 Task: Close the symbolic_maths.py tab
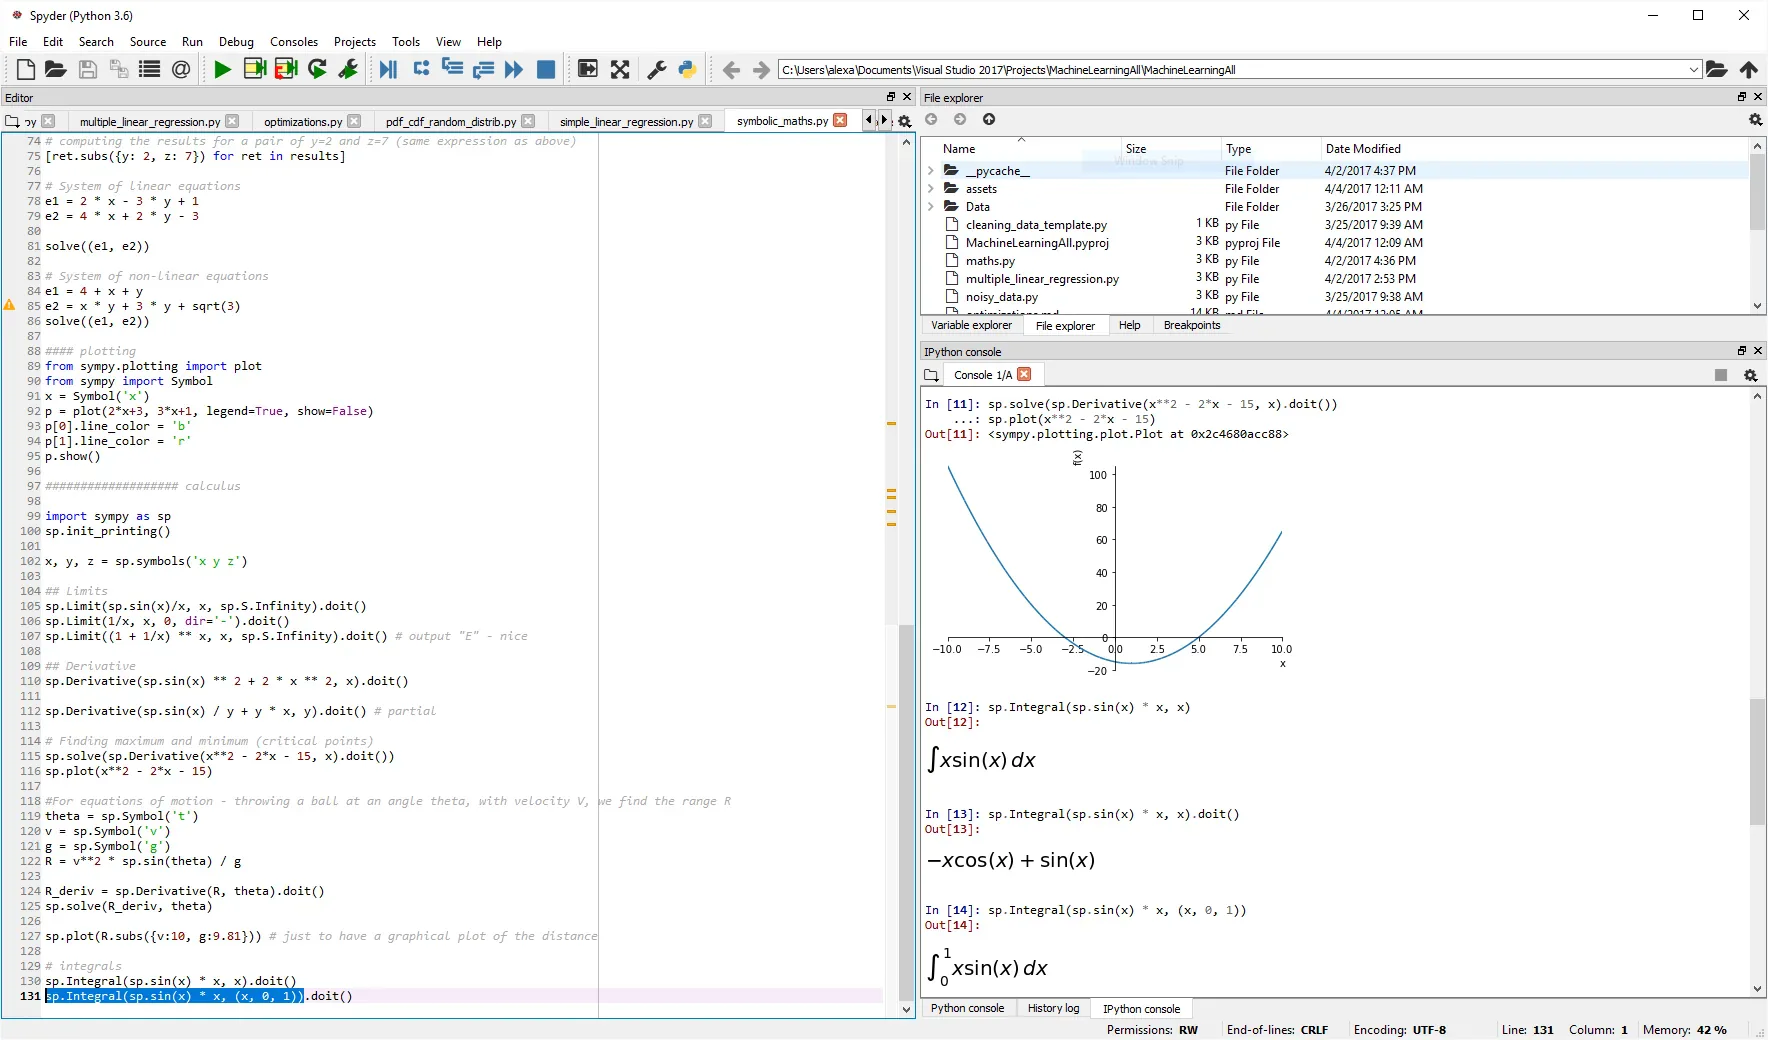[x=840, y=121]
